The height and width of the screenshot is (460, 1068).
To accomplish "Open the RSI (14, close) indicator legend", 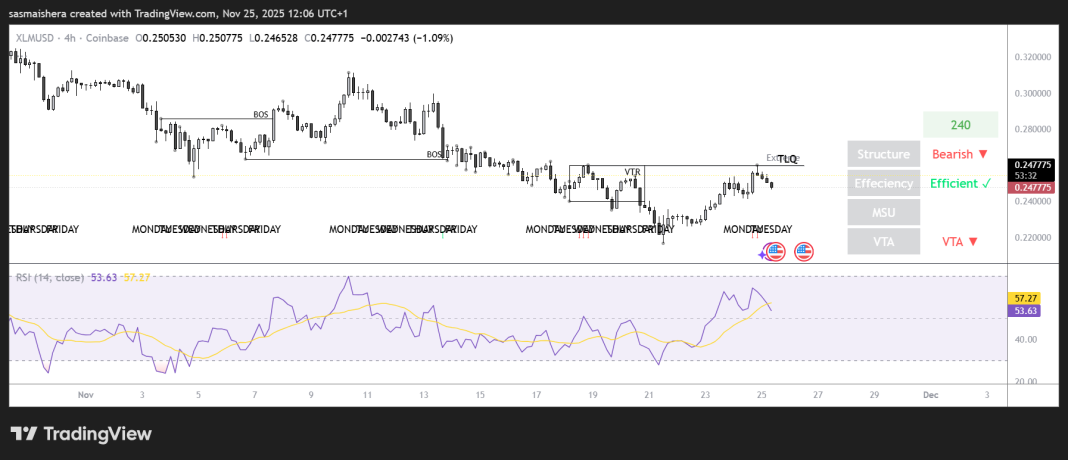I will coord(48,277).
